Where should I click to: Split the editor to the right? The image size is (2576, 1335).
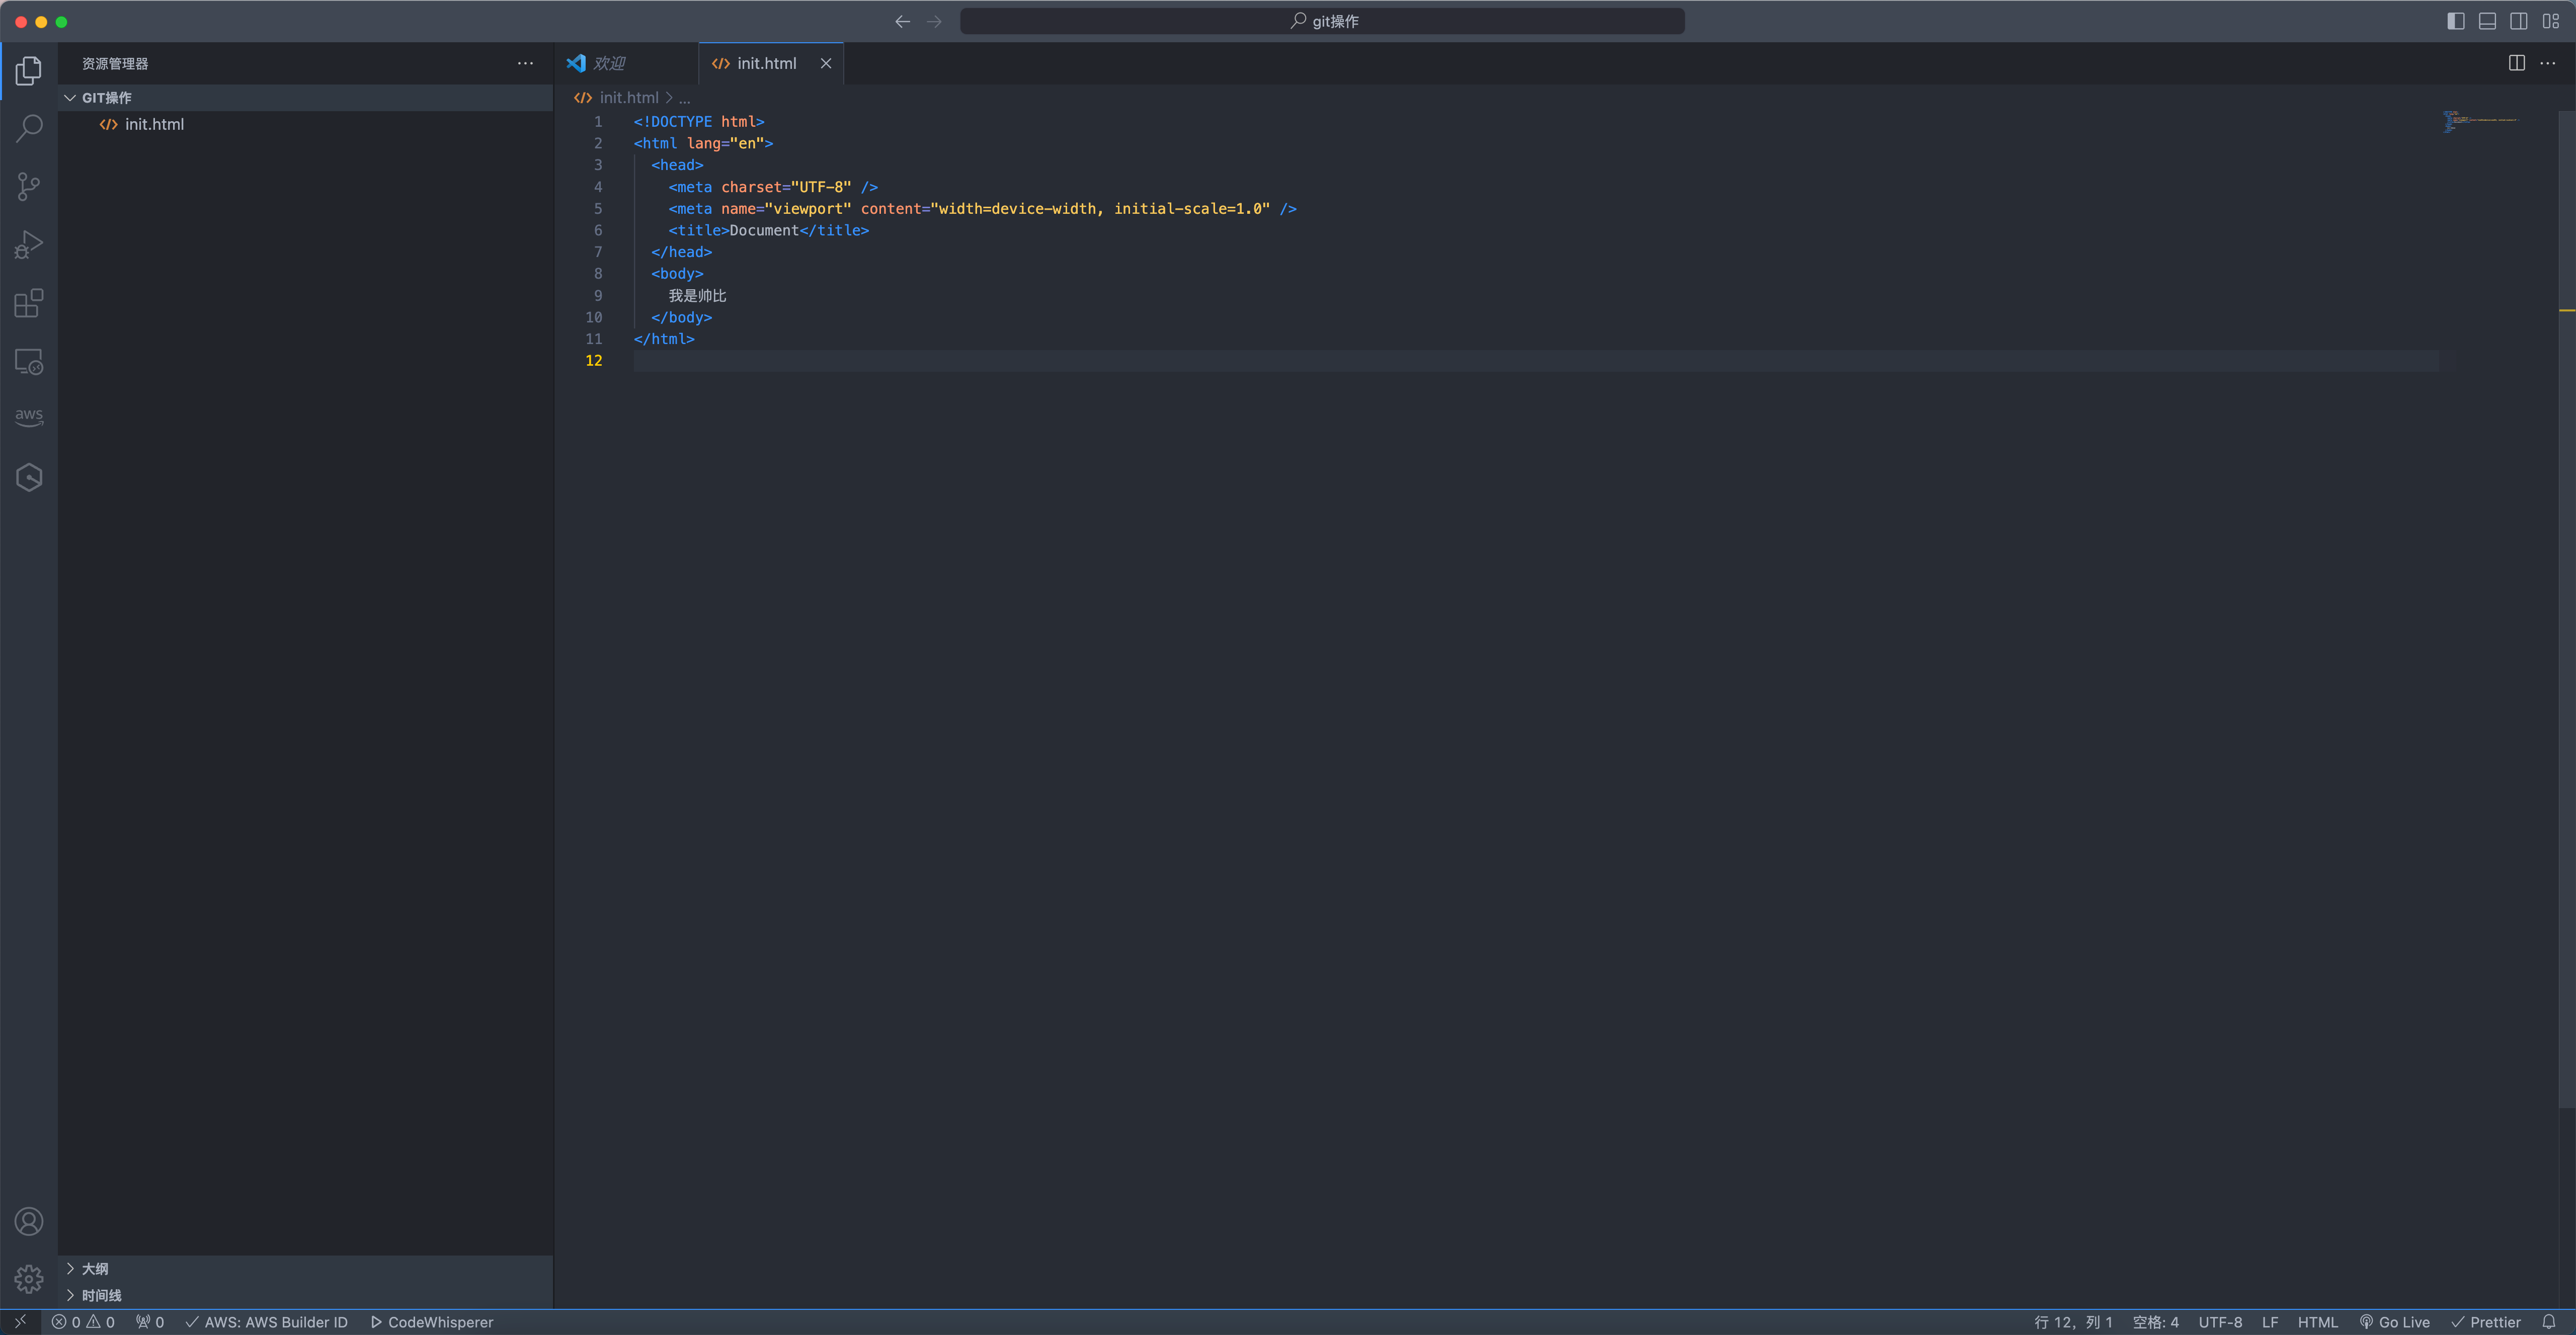point(2517,63)
